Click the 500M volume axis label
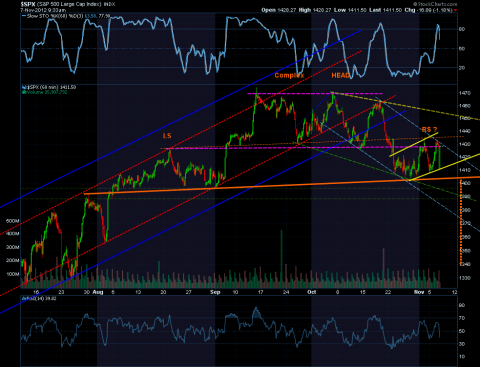 point(13,221)
